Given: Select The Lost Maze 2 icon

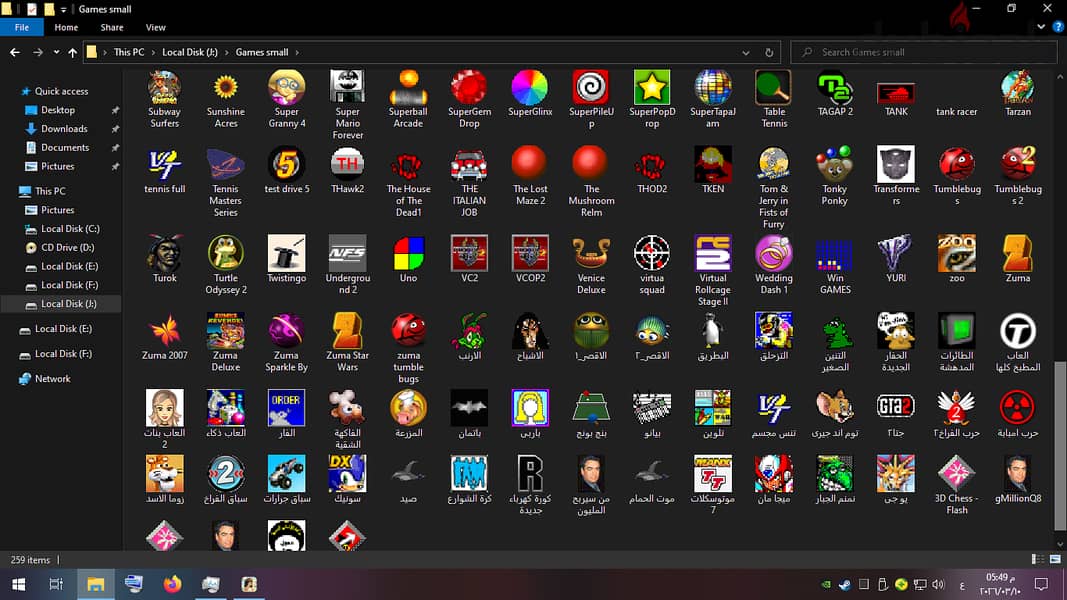Looking at the screenshot, I should tap(529, 164).
